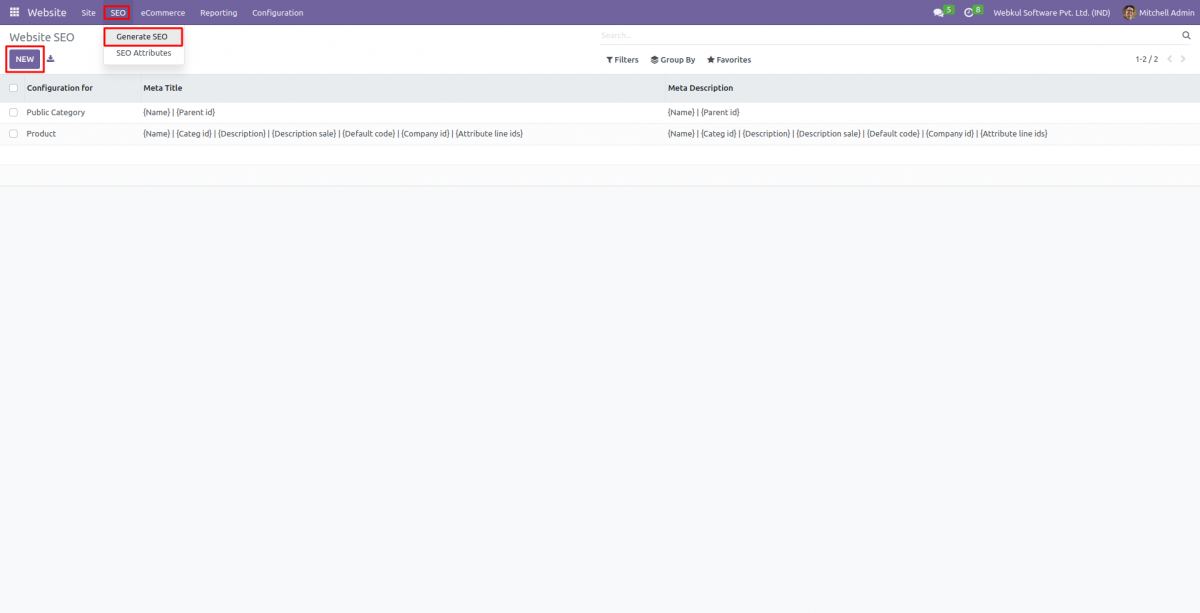Screen dimensions: 1200x613
Task: Open SEO Attributes menu entry
Action: pos(143,53)
